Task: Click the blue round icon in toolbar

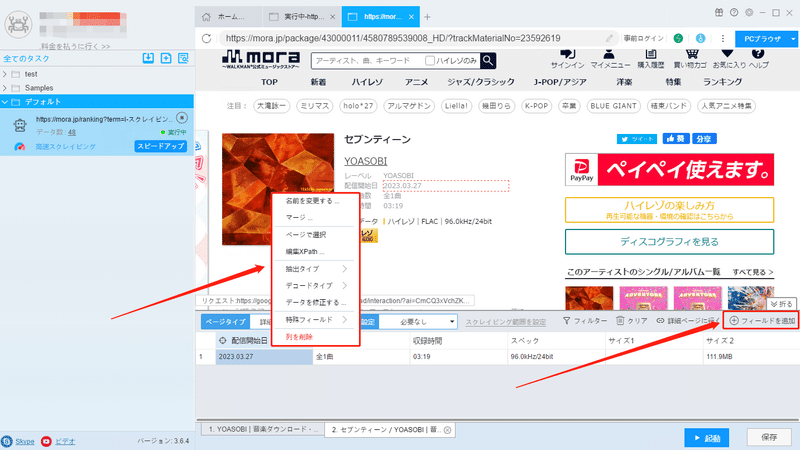Action: click(x=701, y=38)
